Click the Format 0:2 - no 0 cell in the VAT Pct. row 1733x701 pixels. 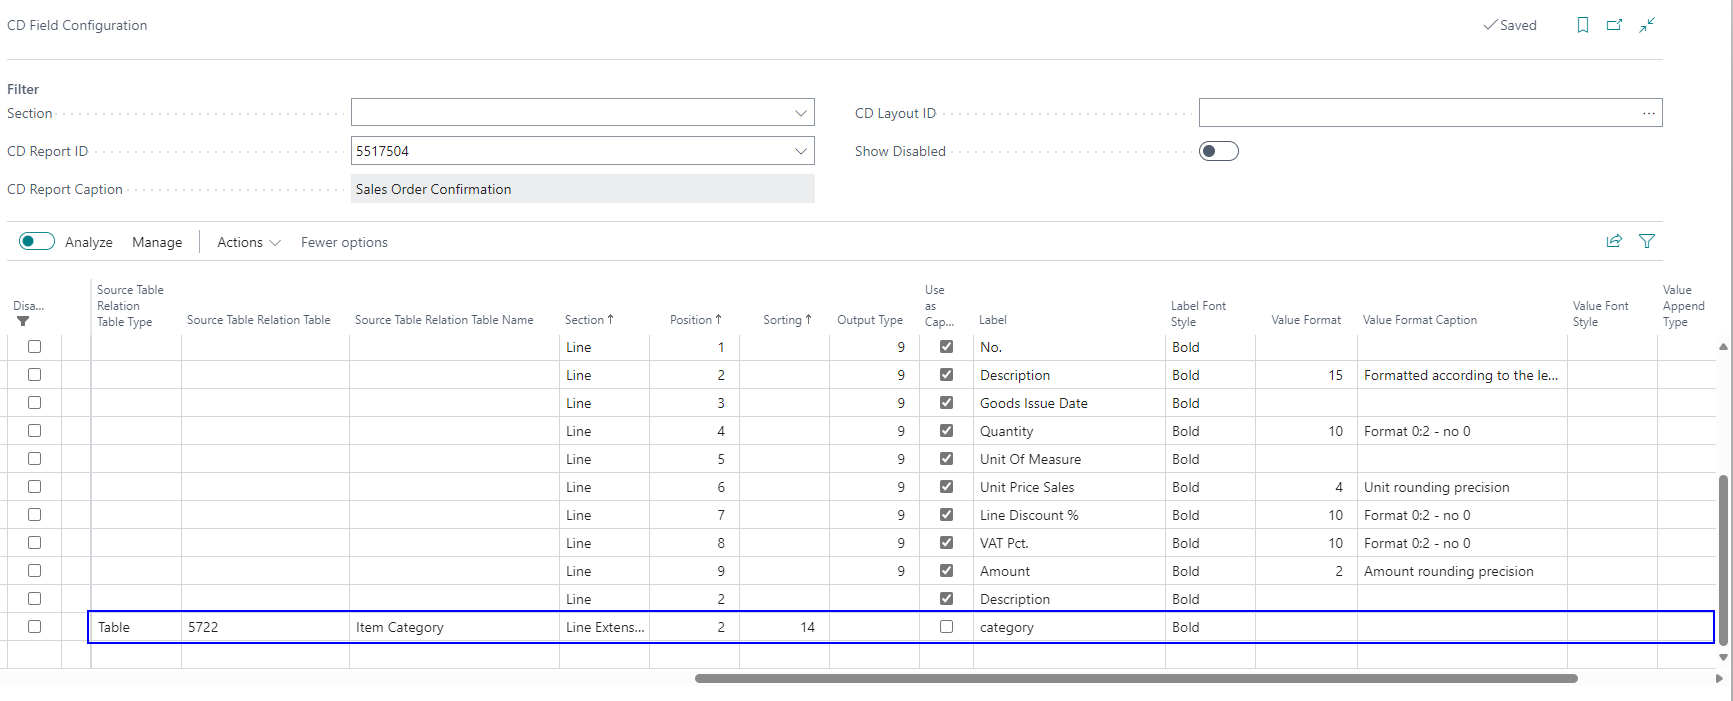[x=1461, y=543]
